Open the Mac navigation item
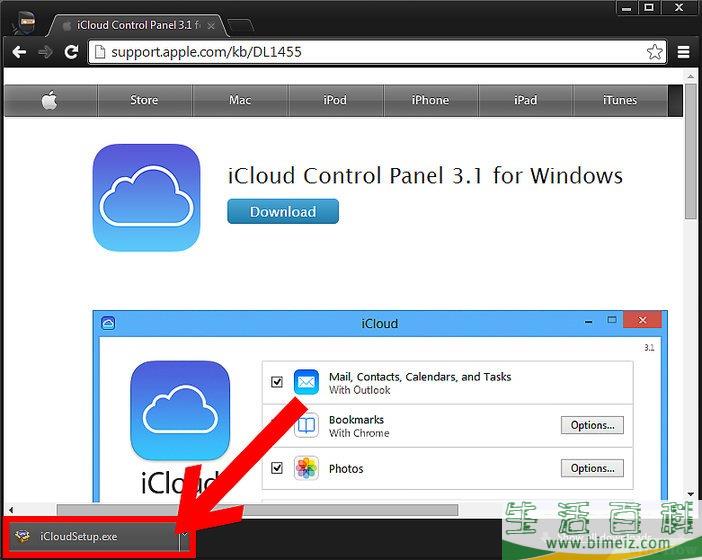Image resolution: width=702 pixels, height=560 pixels. (x=240, y=100)
